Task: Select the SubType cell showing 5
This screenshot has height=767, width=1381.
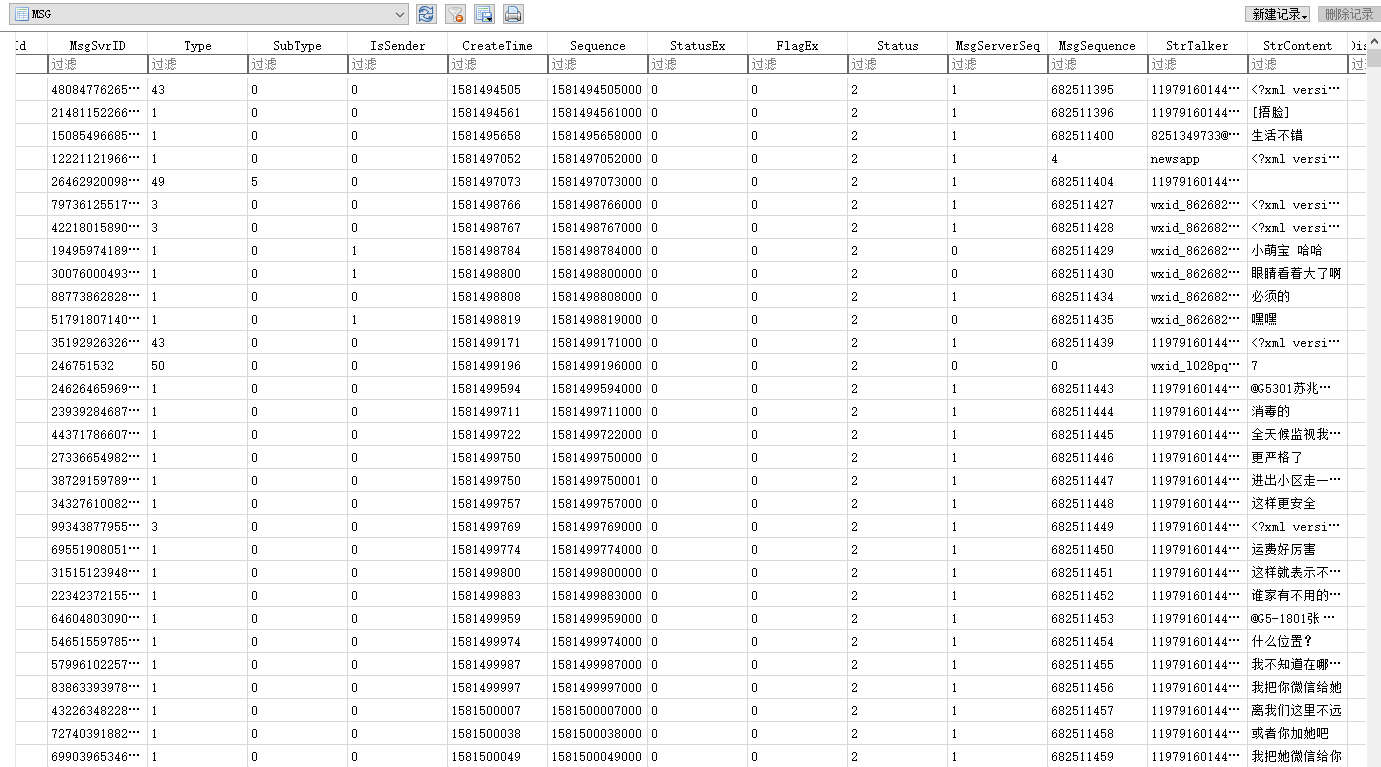Action: (x=298, y=182)
